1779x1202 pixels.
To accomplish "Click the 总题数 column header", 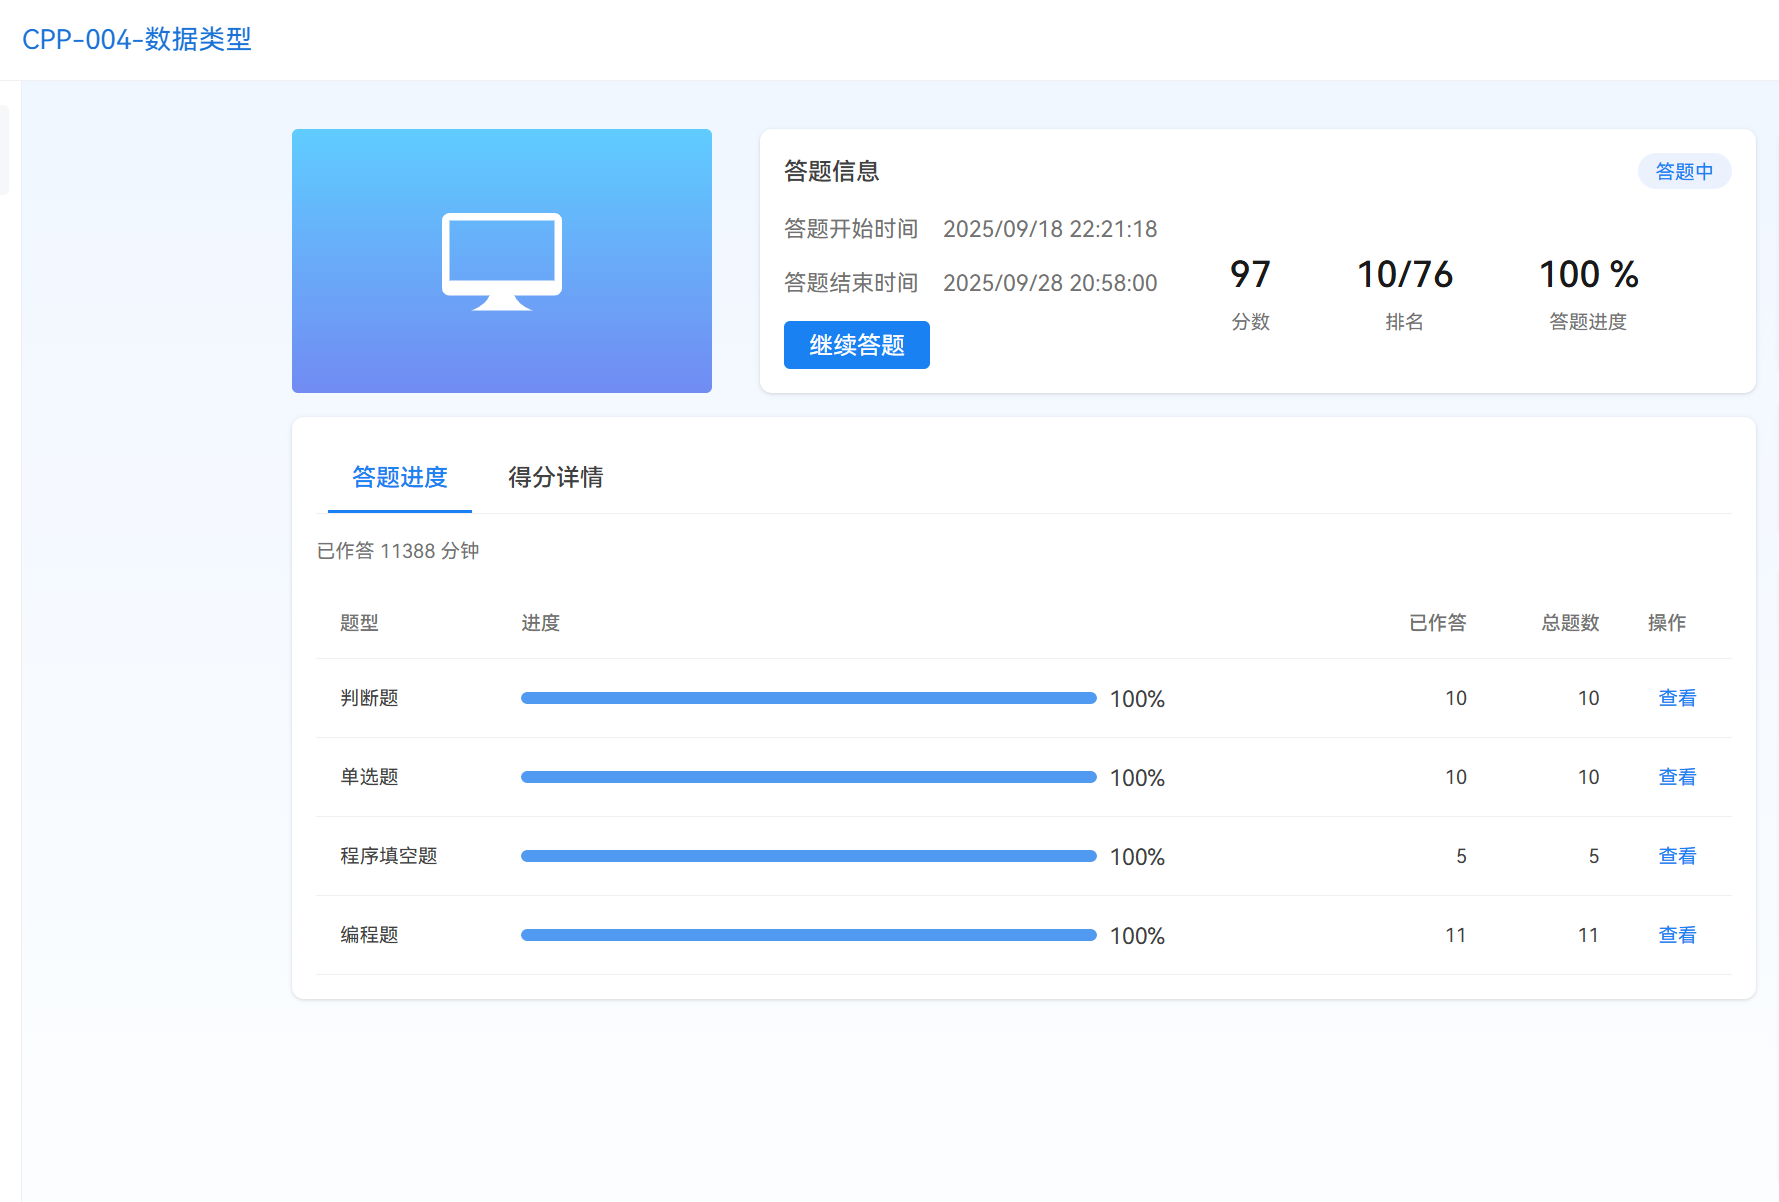I will pos(1570,623).
